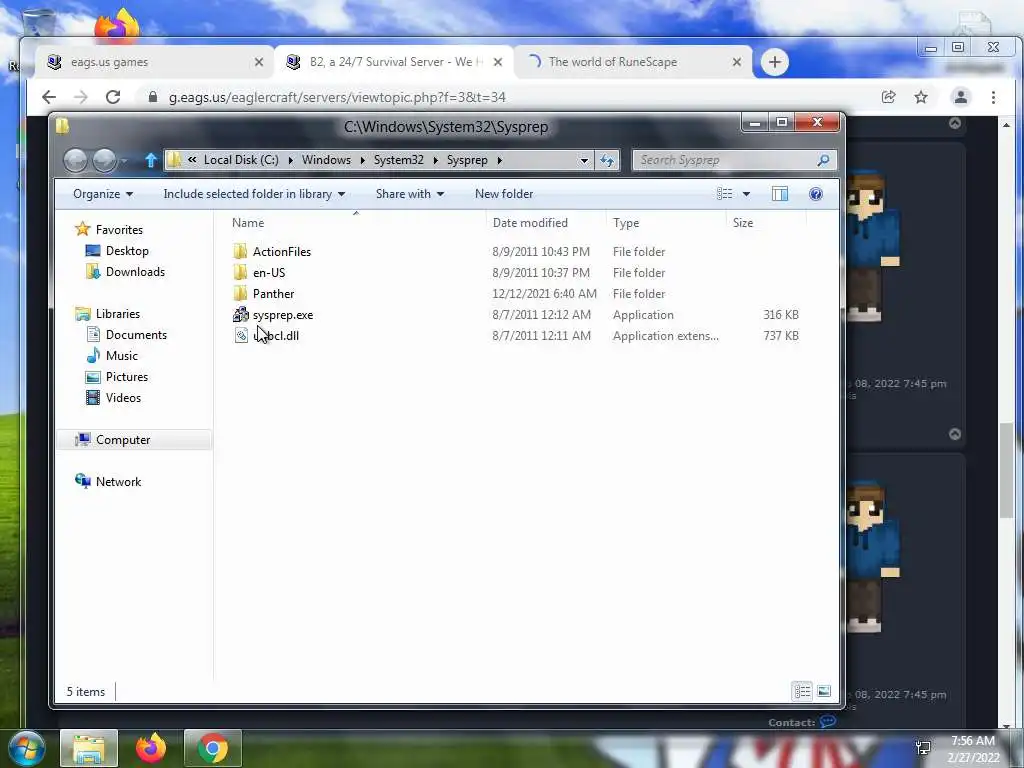Click the Explorer Back navigation button

point(75,160)
